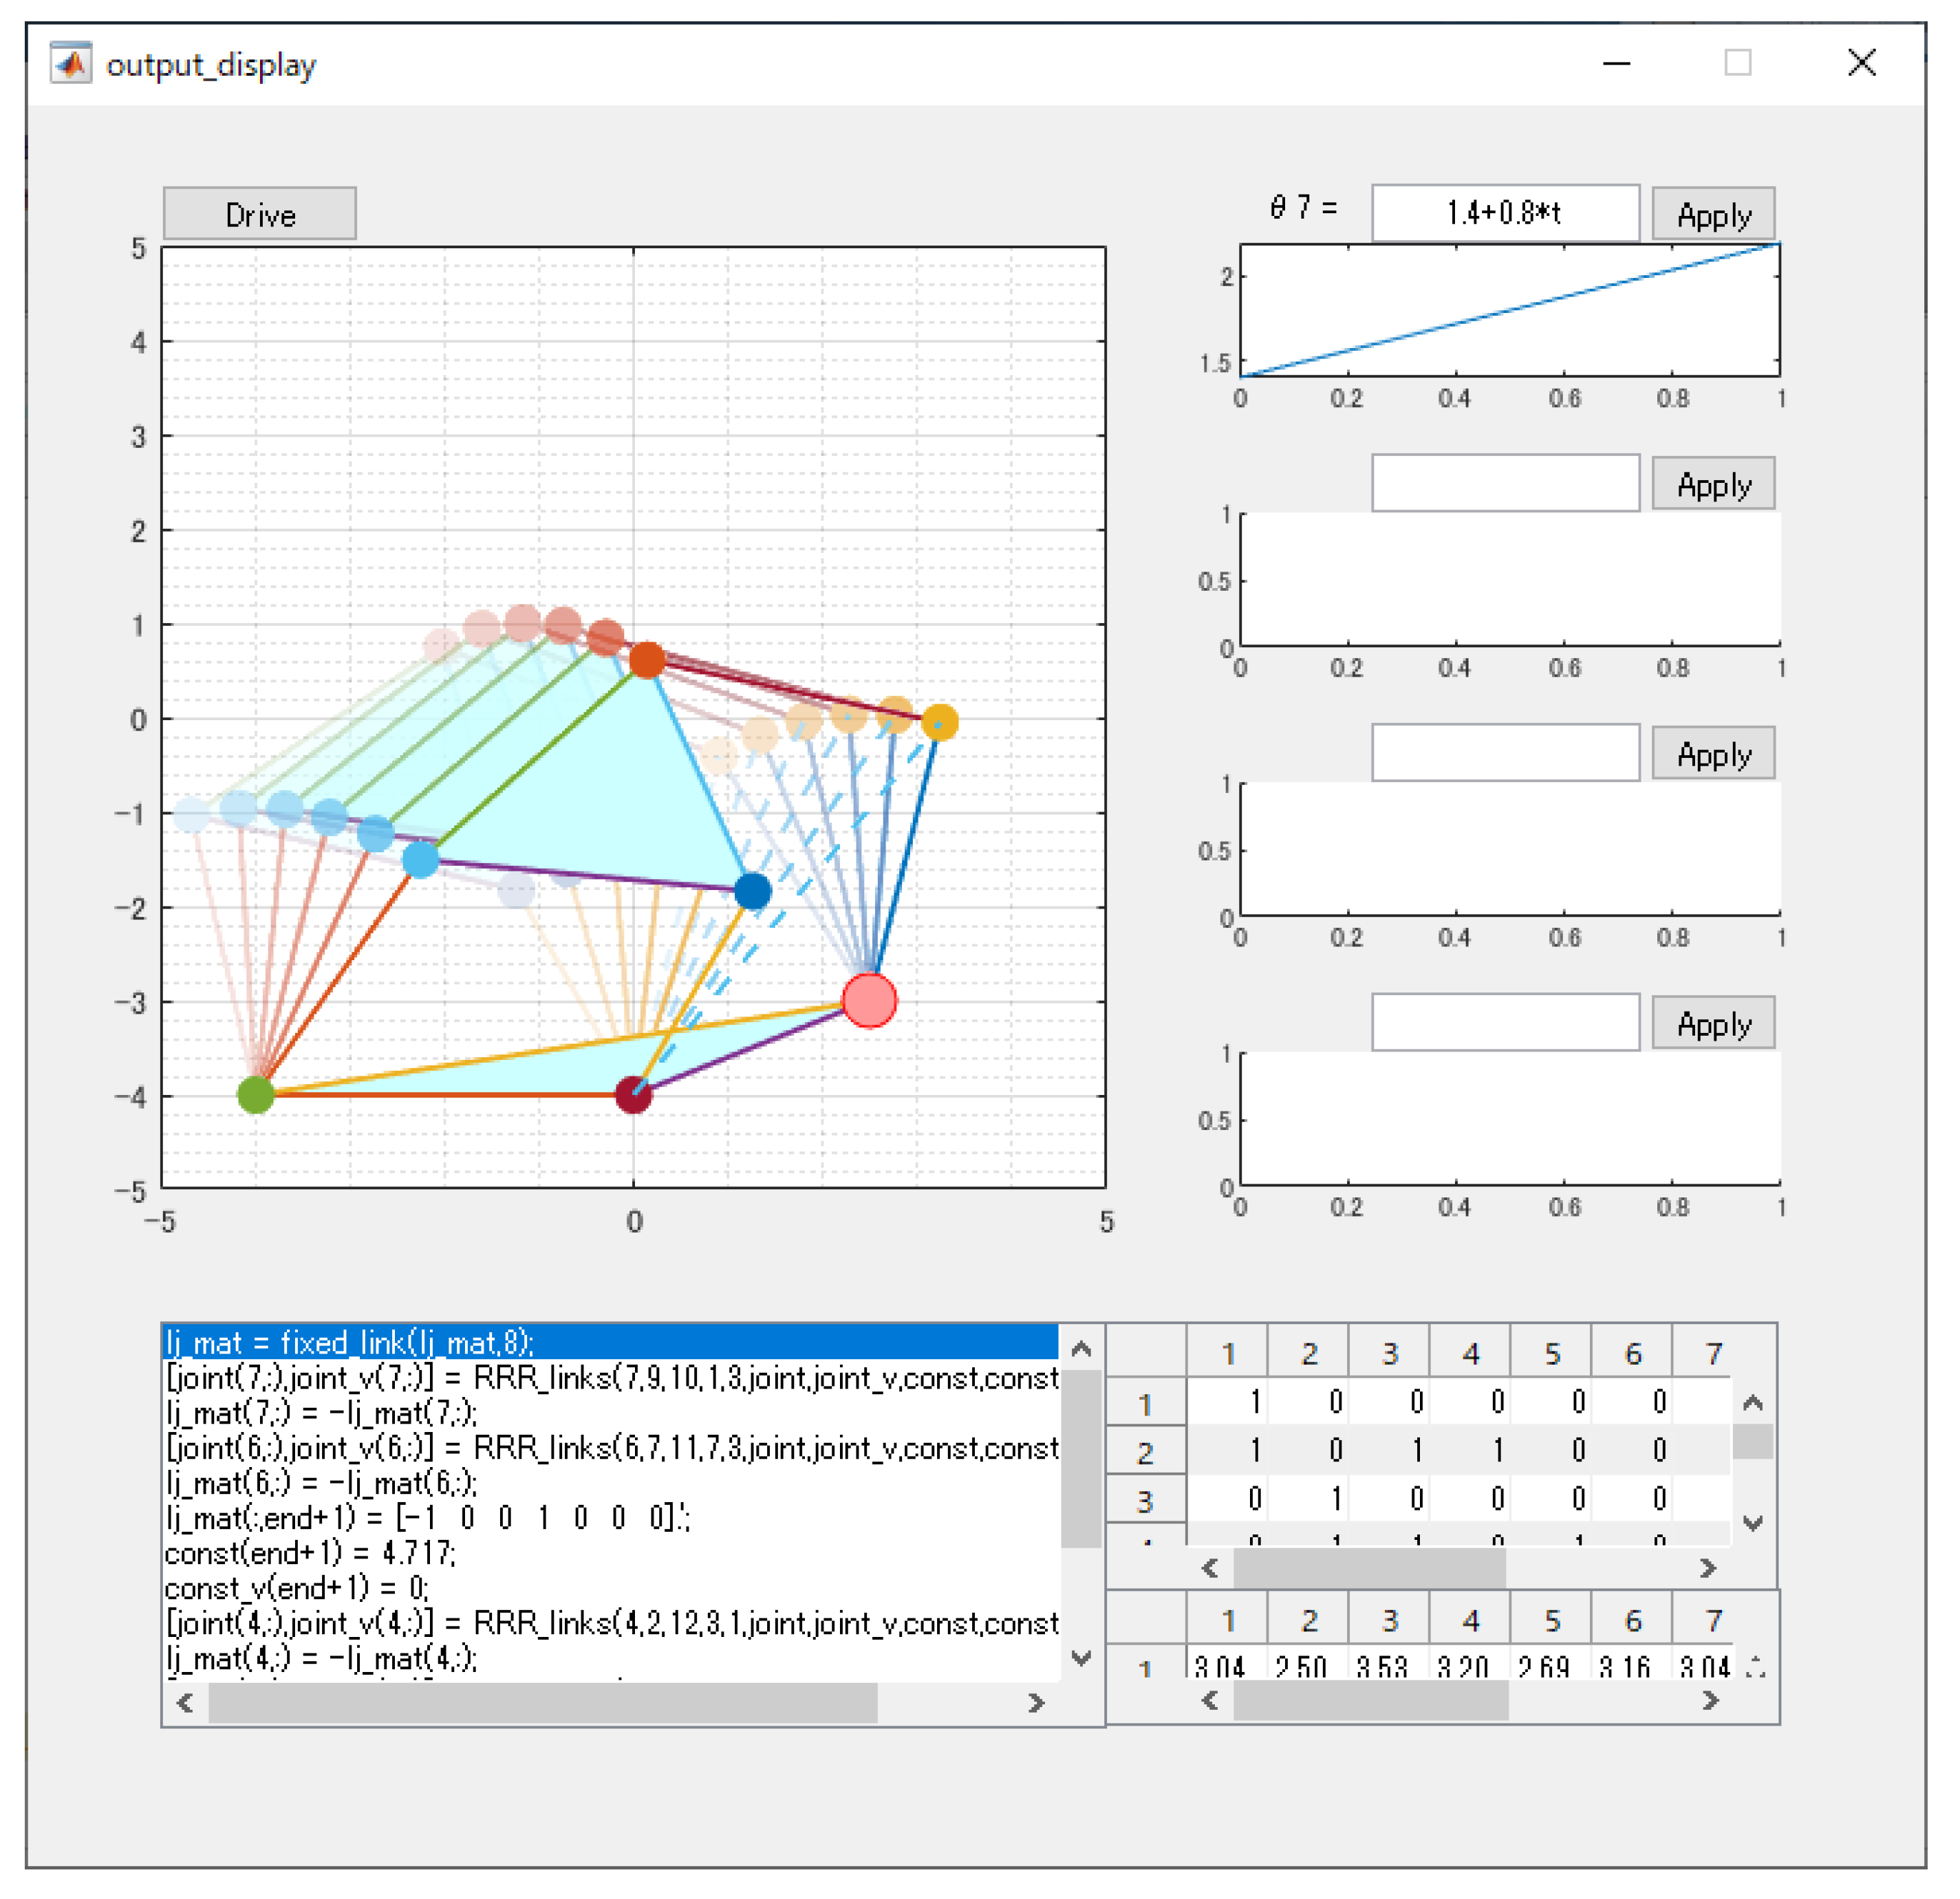Click the orange joint at linkage top
Viewport: 1960px width, 1899px height.
647,660
